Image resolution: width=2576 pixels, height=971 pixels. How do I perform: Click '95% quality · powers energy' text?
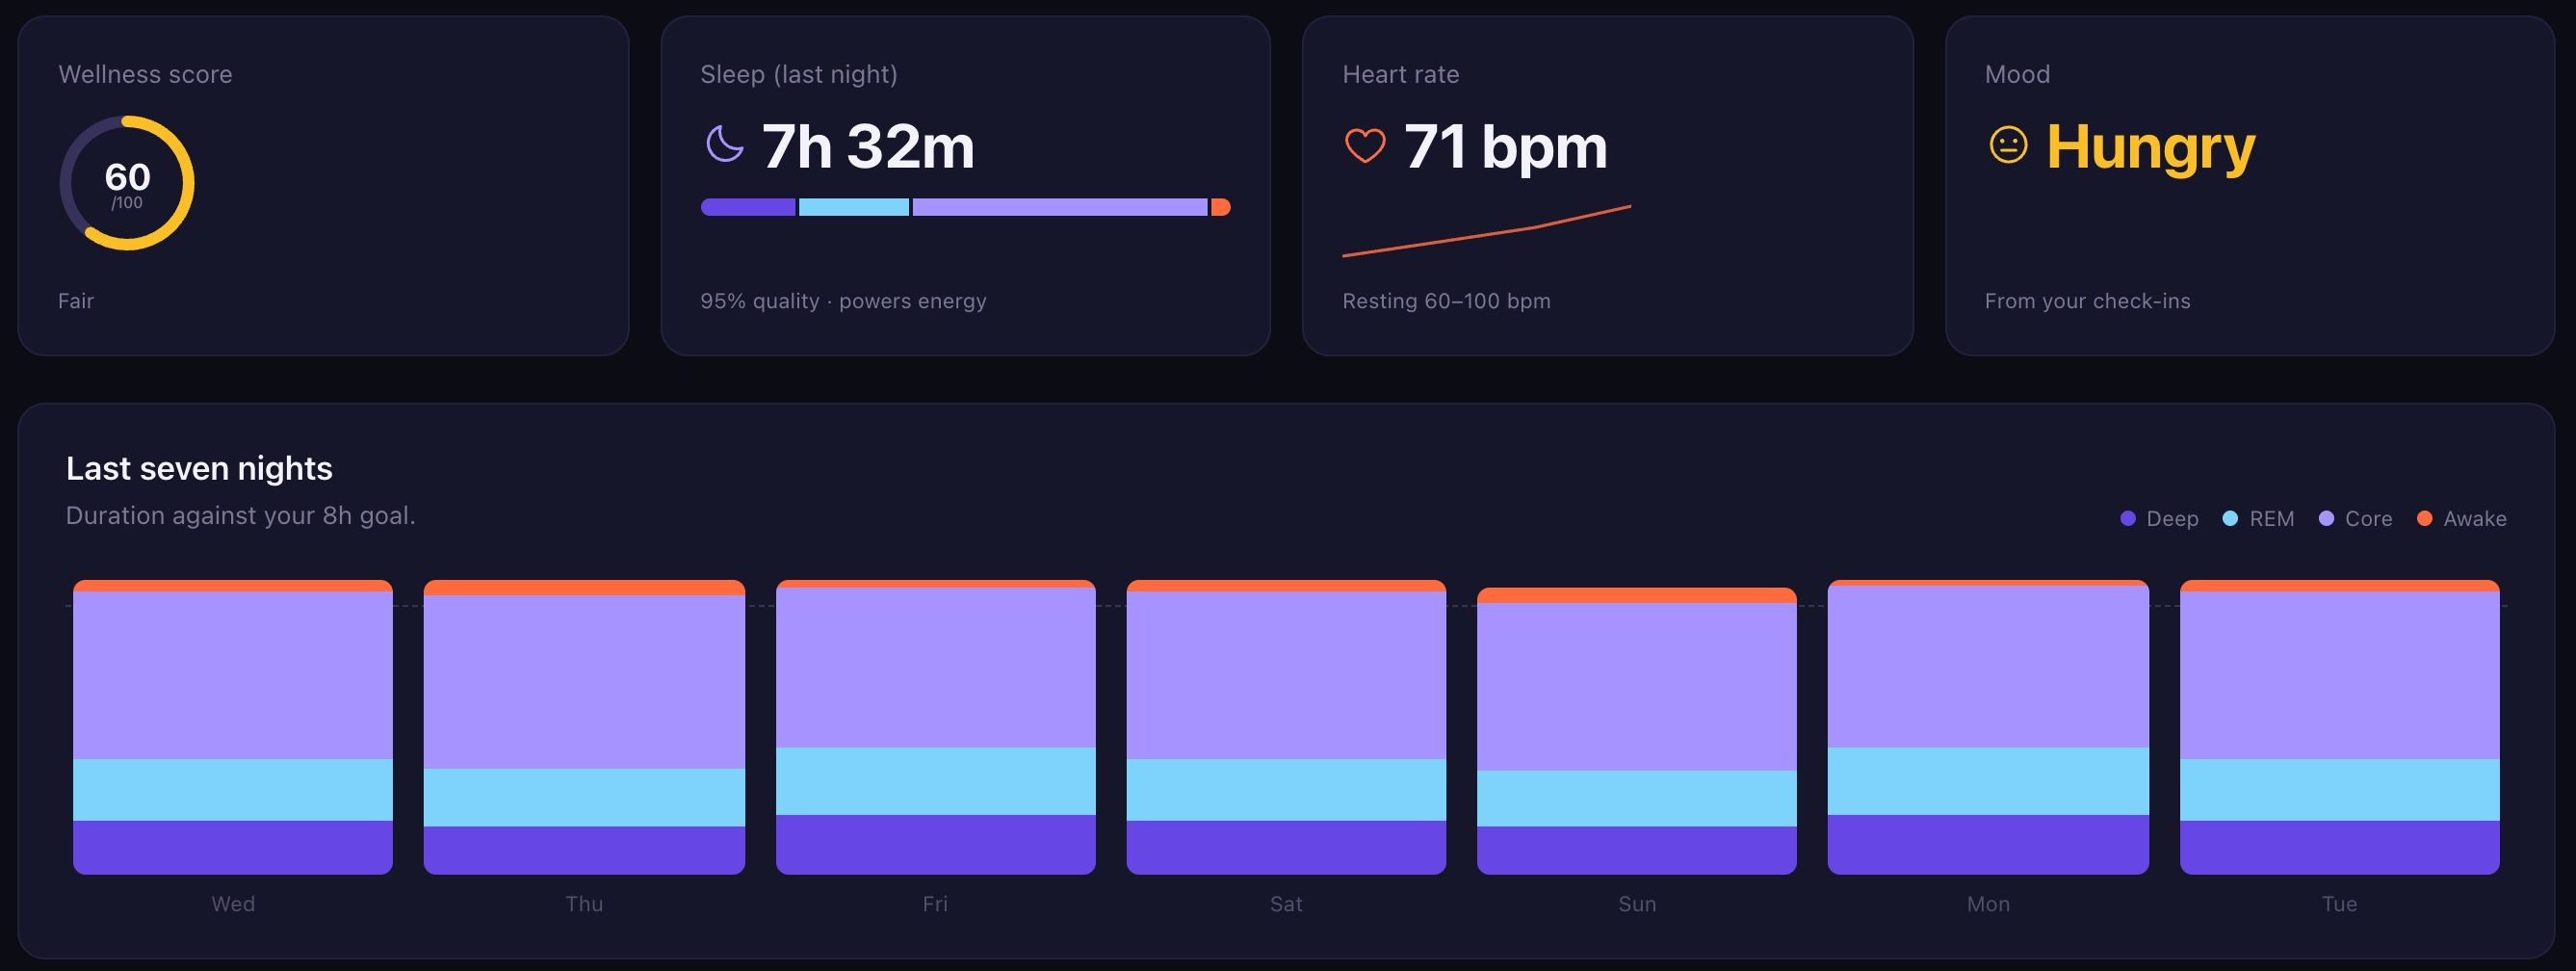coord(843,301)
